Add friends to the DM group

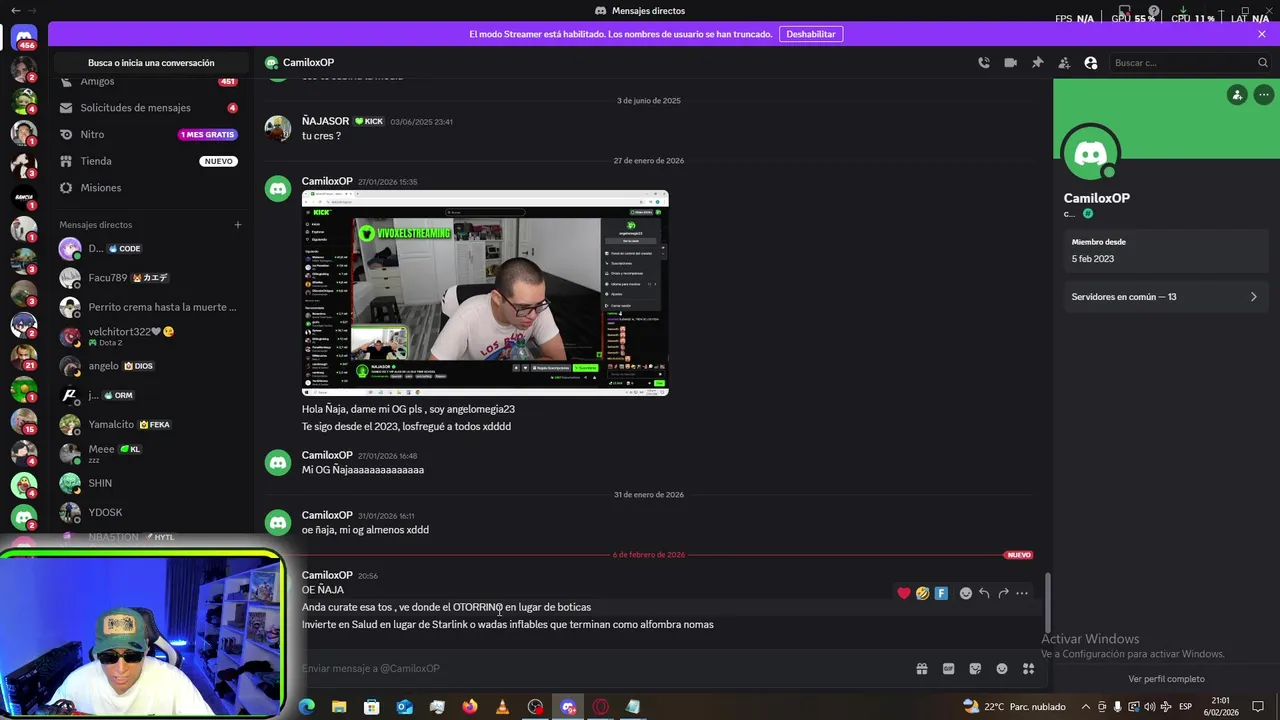[1064, 63]
